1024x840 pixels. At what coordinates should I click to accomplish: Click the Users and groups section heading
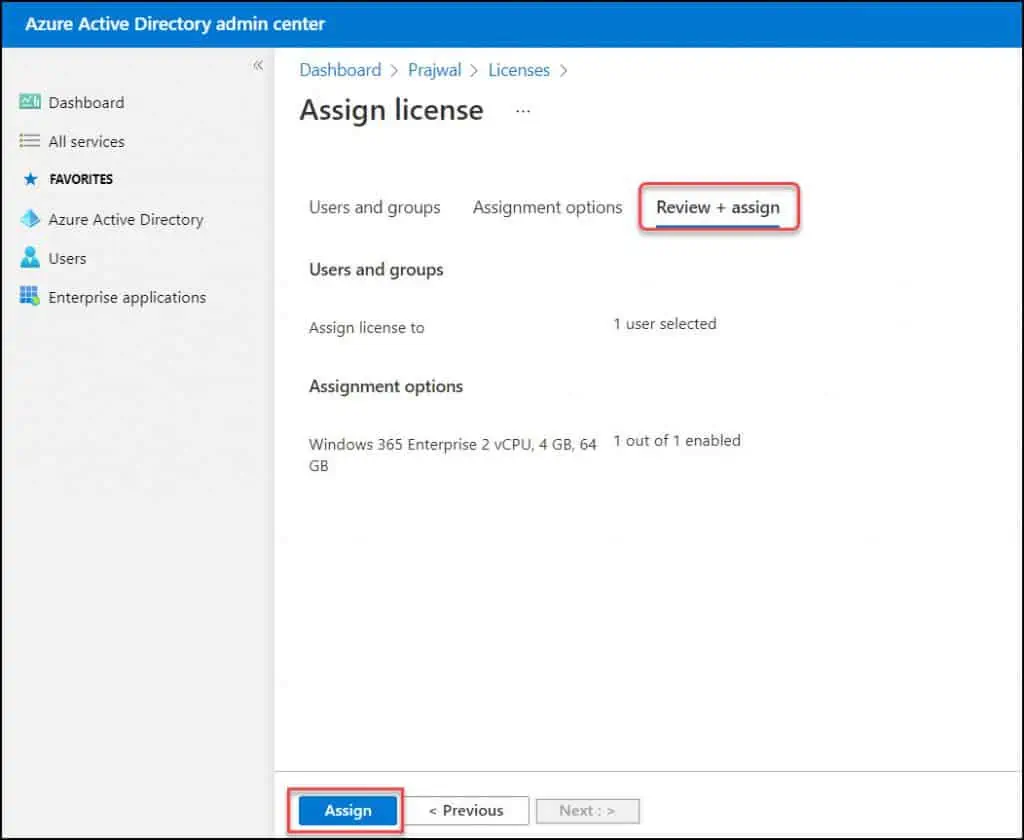tap(376, 270)
